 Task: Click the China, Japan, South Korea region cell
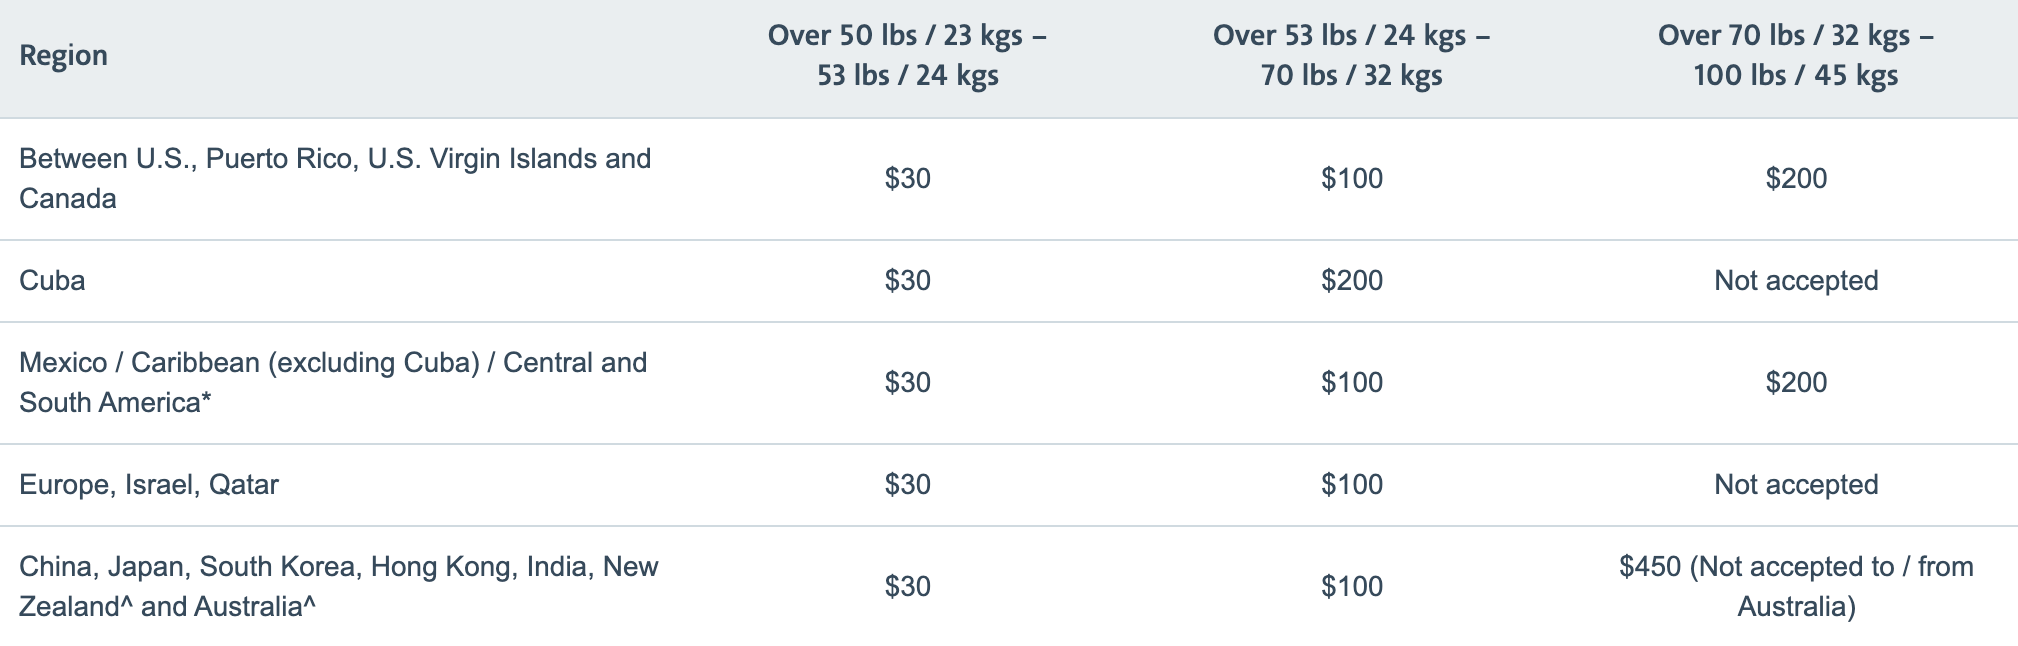click(x=338, y=587)
